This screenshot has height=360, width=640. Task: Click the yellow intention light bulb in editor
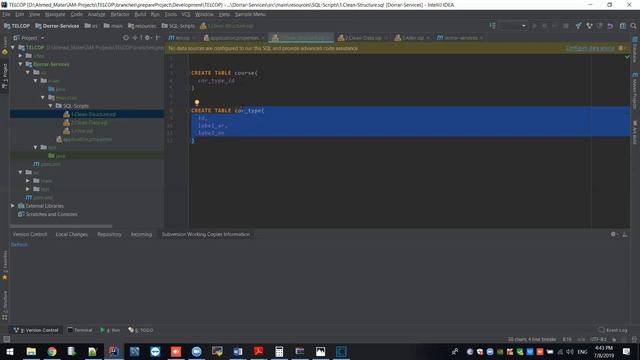click(197, 102)
